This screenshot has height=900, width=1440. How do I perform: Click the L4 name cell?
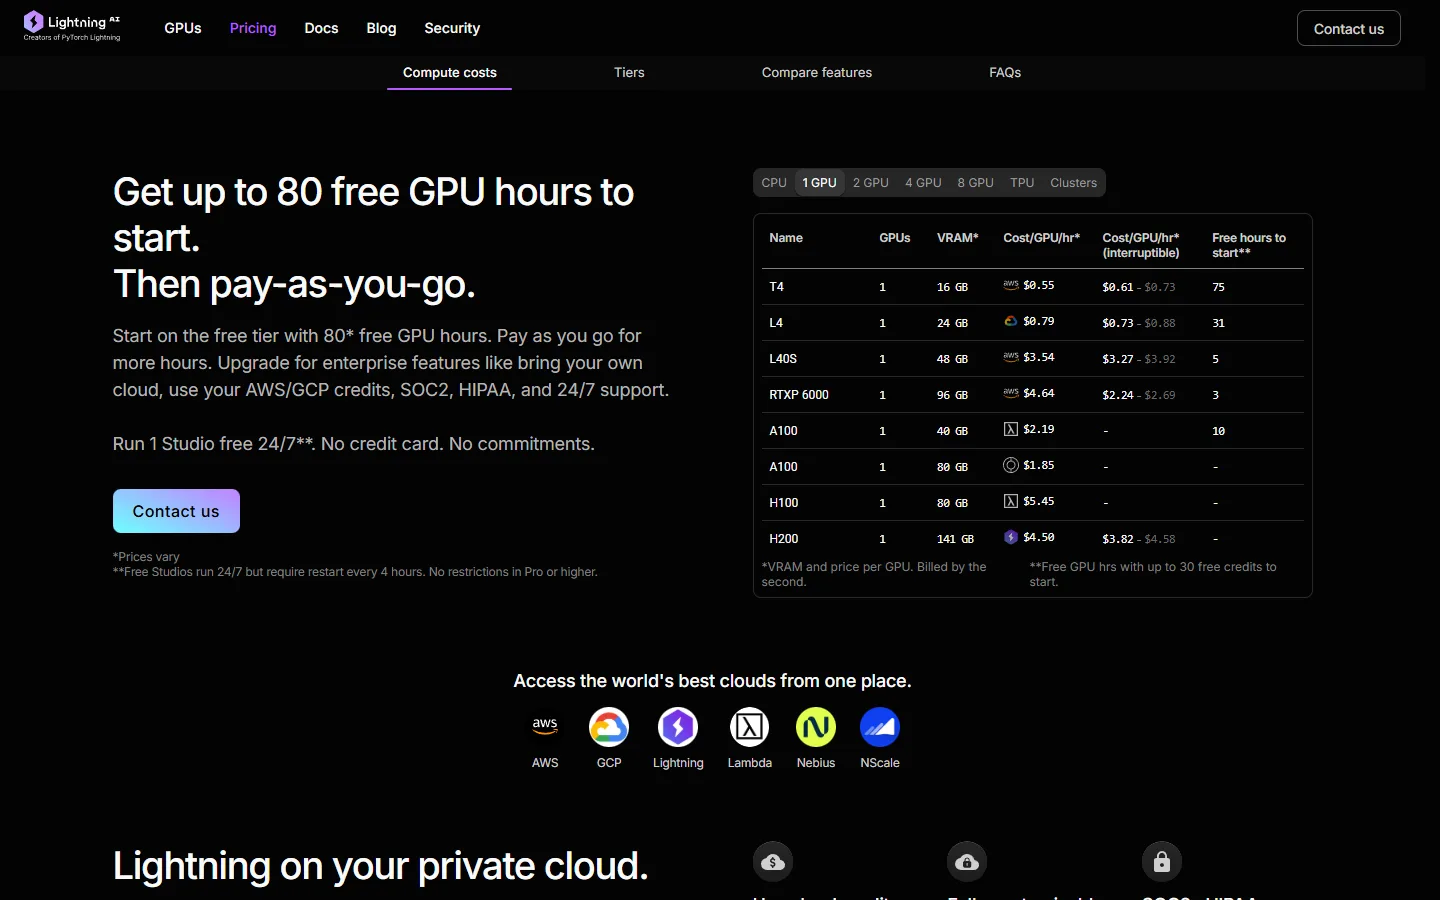(776, 323)
